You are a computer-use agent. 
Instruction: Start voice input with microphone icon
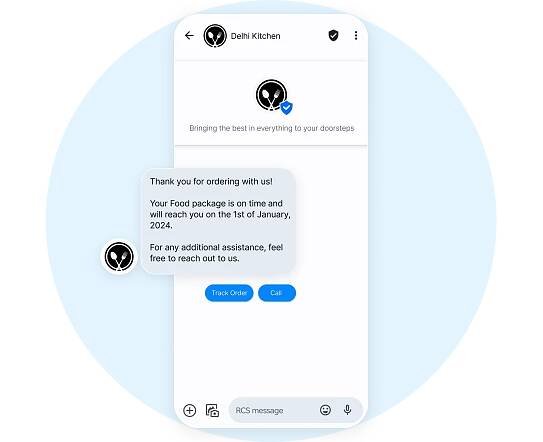tap(347, 410)
